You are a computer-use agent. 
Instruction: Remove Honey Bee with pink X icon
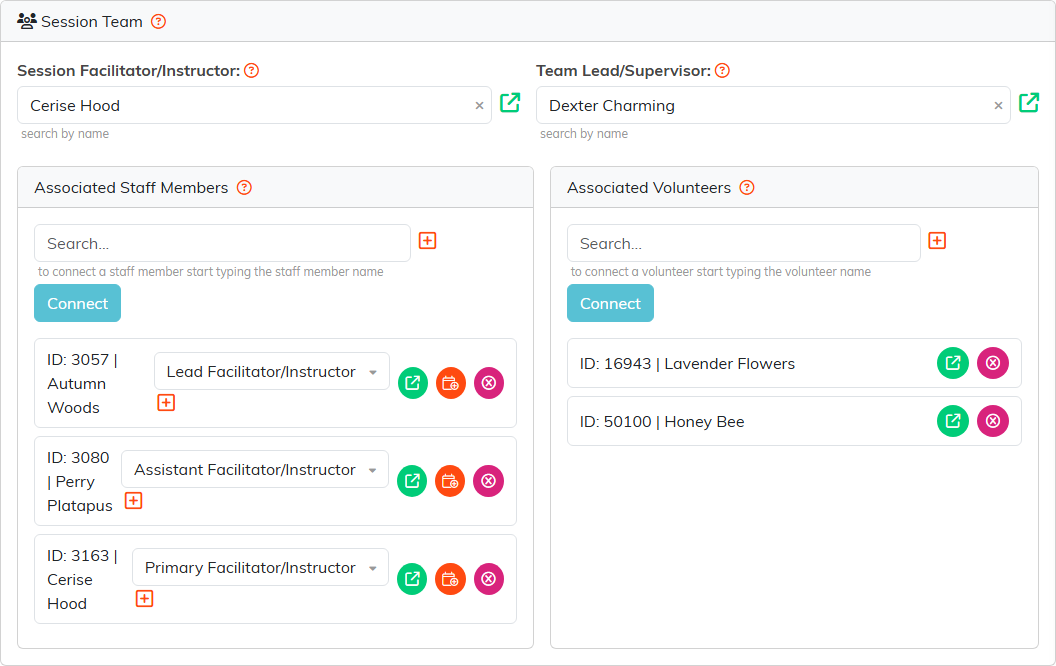coord(993,421)
